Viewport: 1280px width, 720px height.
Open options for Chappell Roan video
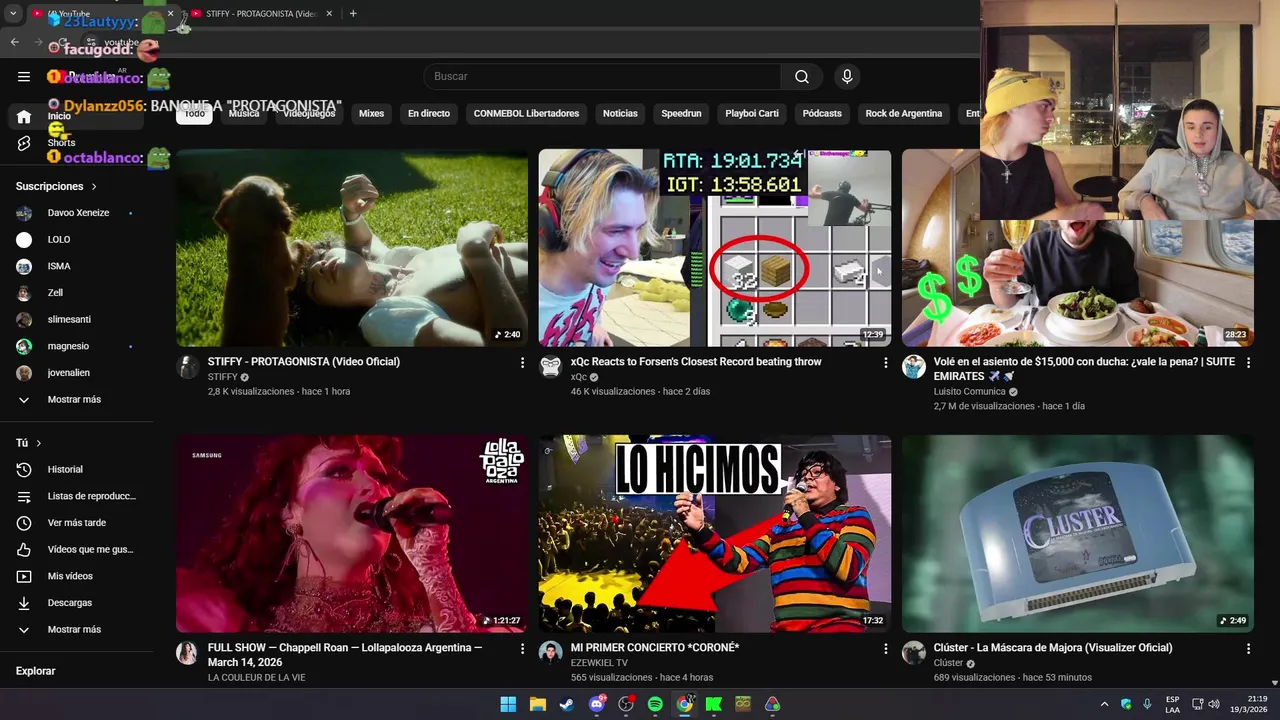point(522,649)
